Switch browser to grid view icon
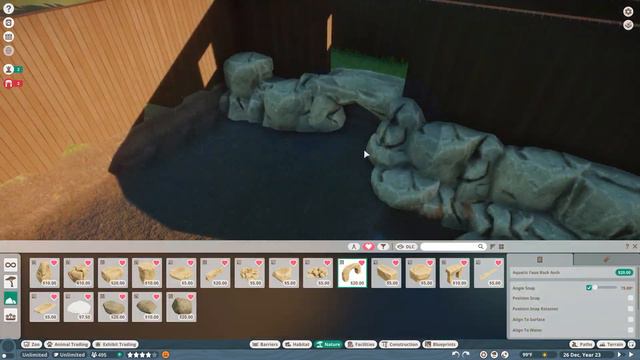 pyautogui.click(x=501, y=247)
